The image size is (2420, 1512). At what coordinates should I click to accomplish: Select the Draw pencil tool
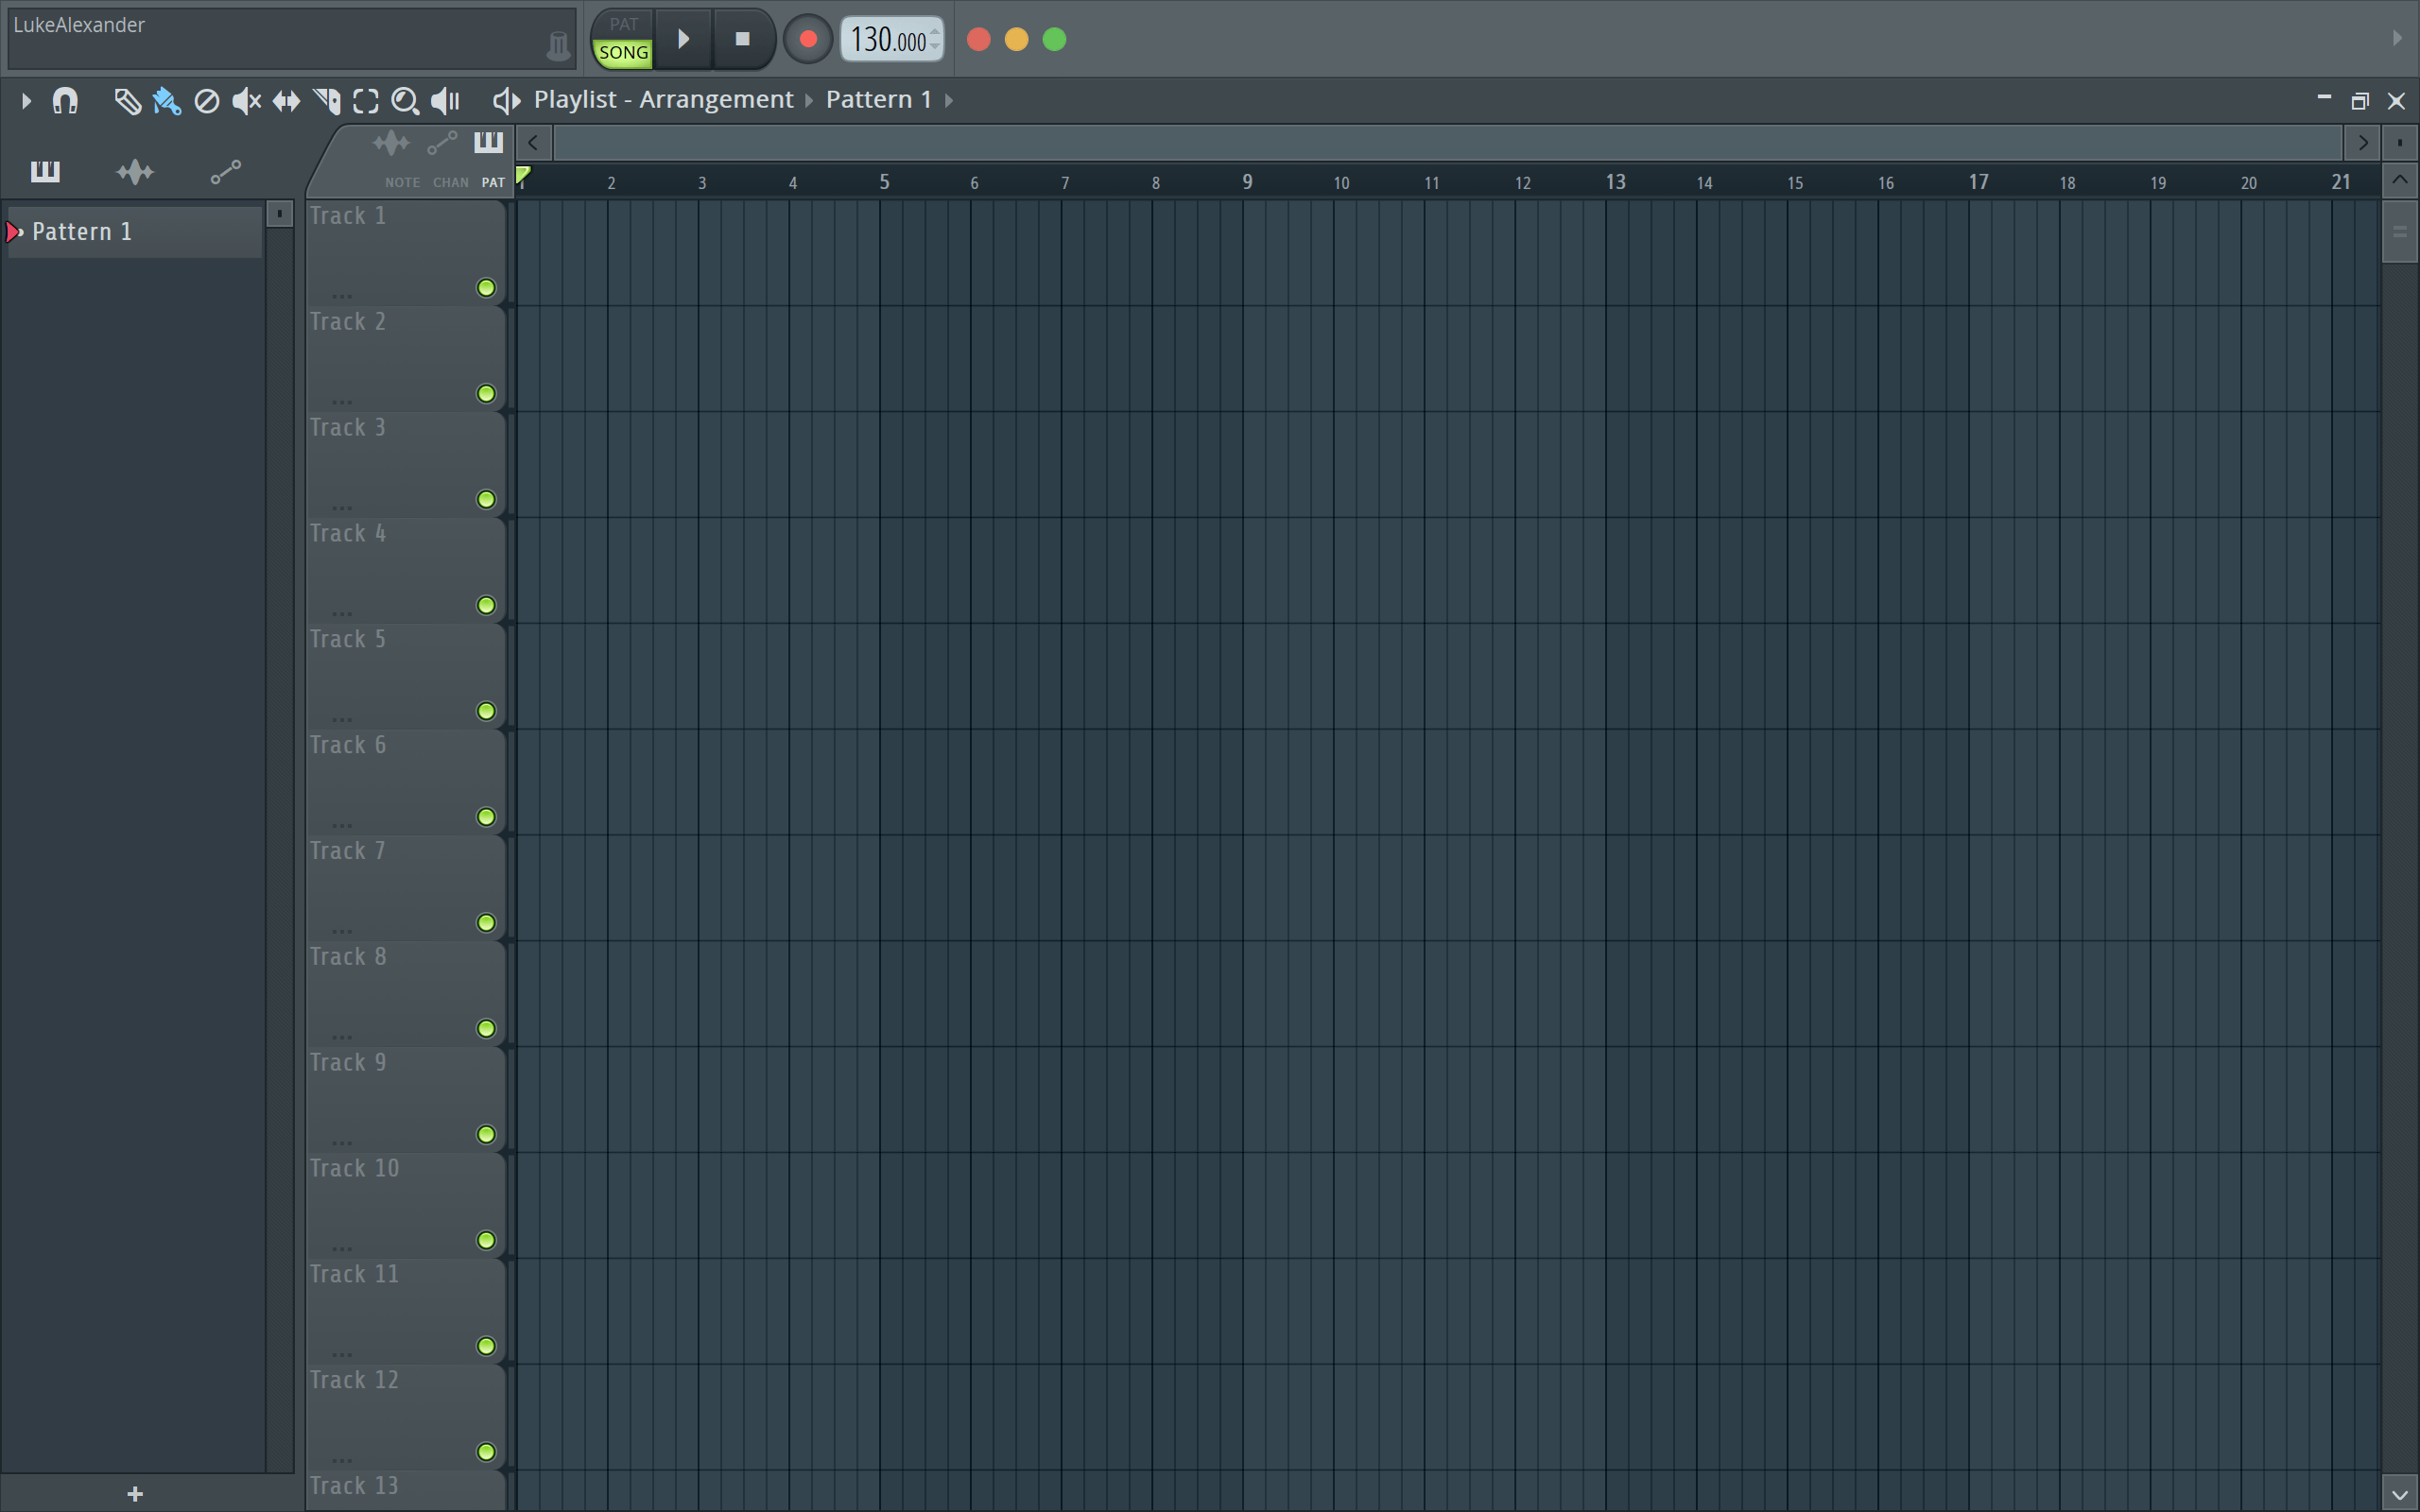127,101
